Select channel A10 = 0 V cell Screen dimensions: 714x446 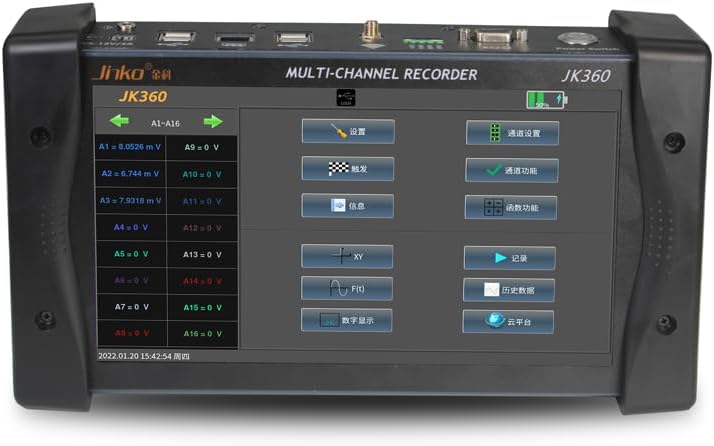(x=202, y=174)
